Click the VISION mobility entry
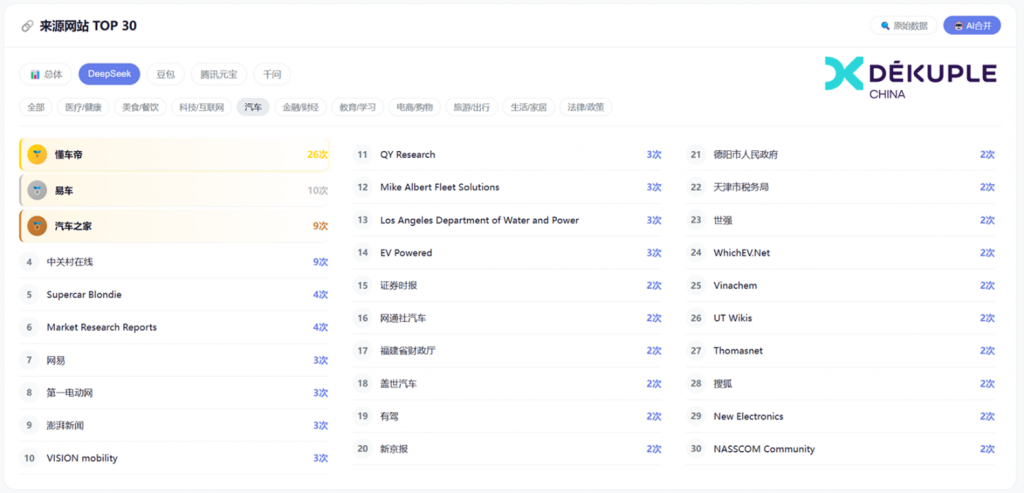 pyautogui.click(x=174, y=458)
